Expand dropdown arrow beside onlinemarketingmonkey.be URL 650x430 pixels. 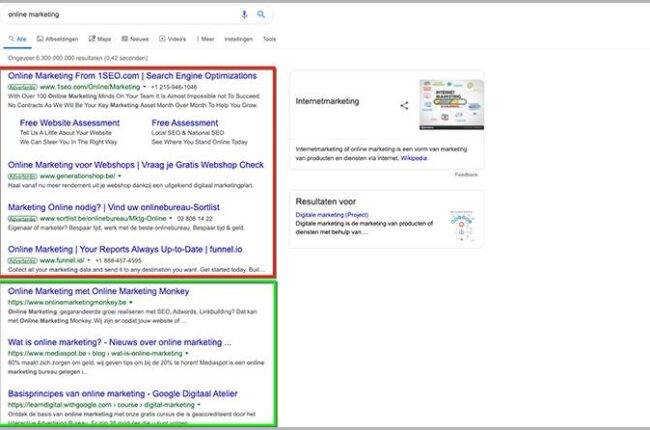click(x=133, y=302)
